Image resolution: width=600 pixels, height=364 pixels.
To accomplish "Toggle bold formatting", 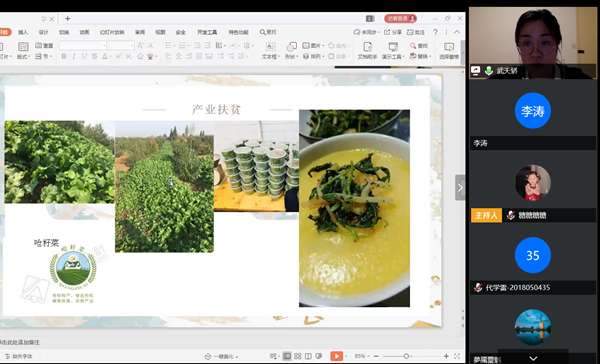I will pos(64,57).
